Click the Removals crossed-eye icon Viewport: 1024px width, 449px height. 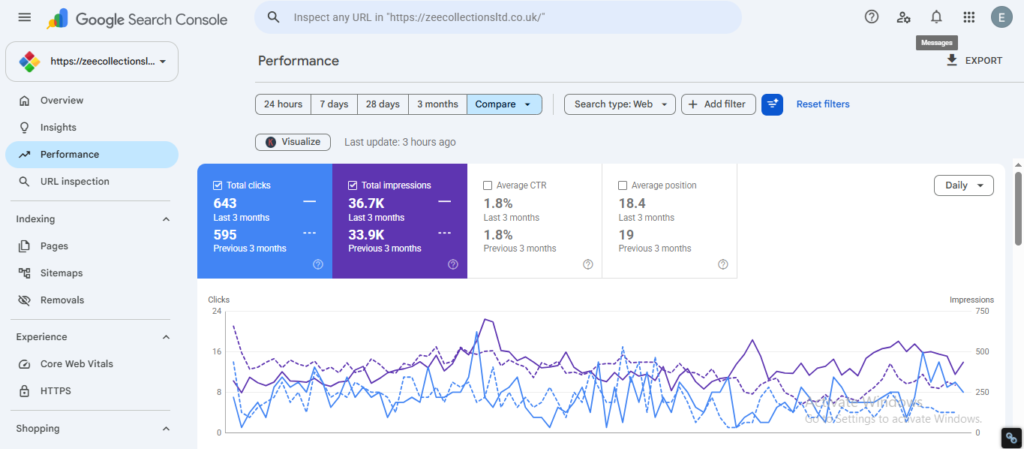[24, 300]
